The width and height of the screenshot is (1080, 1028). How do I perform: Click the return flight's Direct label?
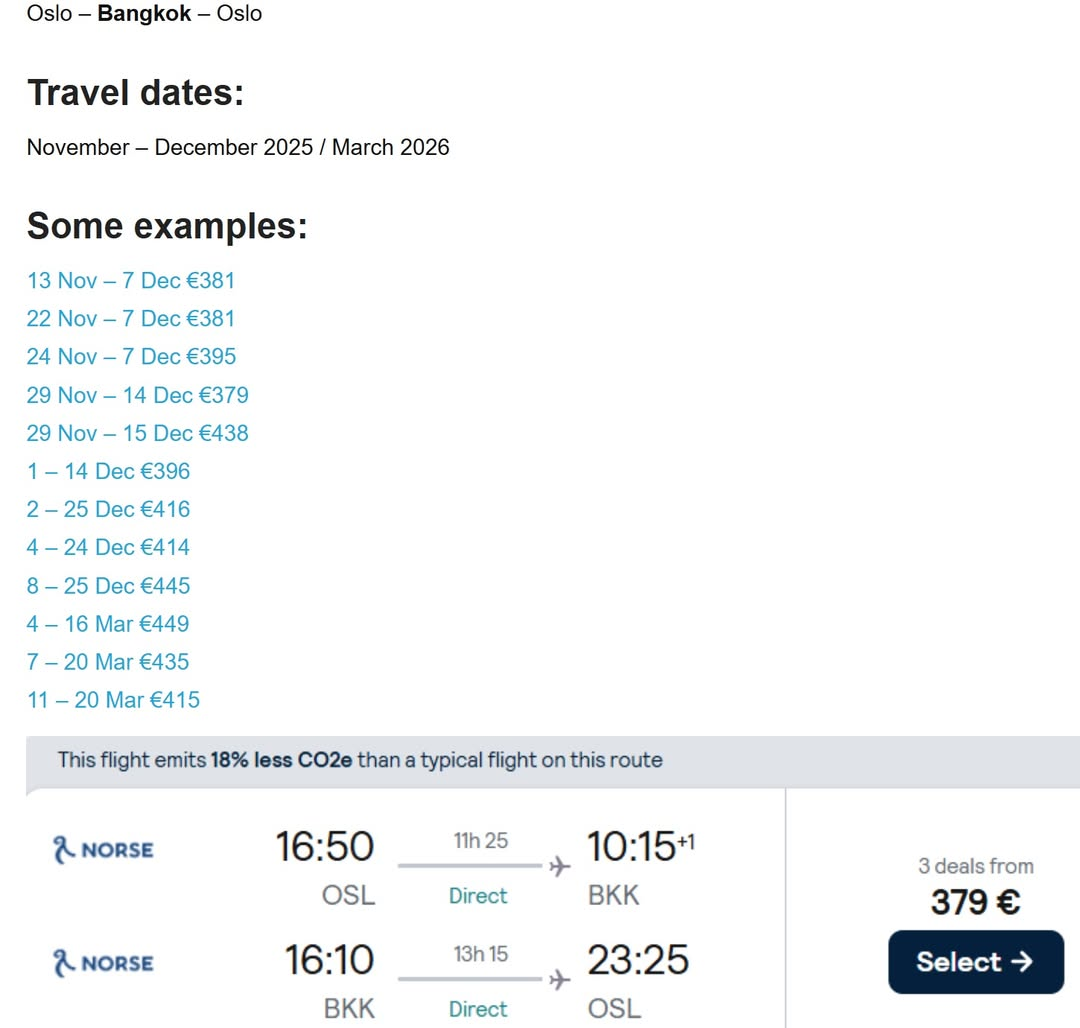tap(478, 1009)
